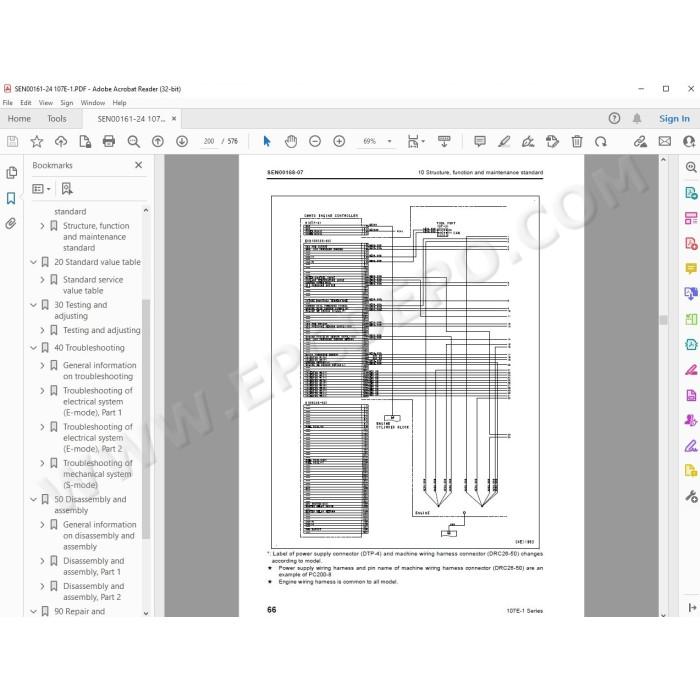
Task: Collapse the 40 Troubleshooting bookmark
Action: tap(33, 348)
